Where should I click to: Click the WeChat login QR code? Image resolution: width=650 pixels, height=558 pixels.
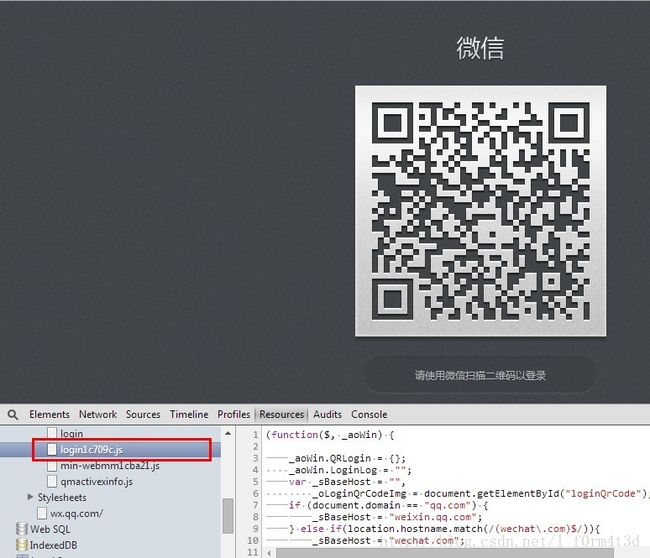click(480, 211)
